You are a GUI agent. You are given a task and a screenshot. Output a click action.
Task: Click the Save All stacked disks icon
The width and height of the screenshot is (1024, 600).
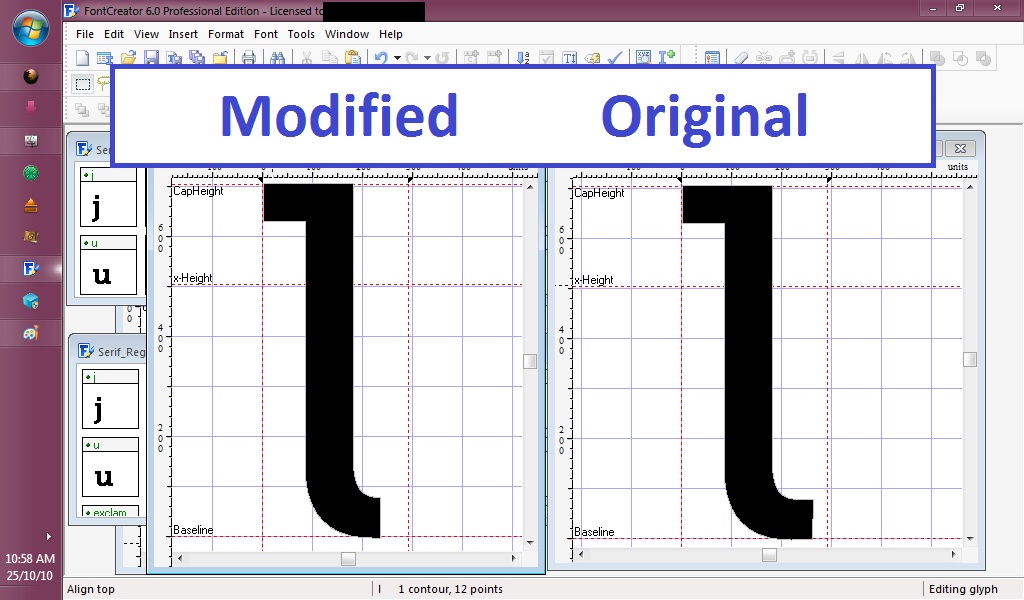197,58
